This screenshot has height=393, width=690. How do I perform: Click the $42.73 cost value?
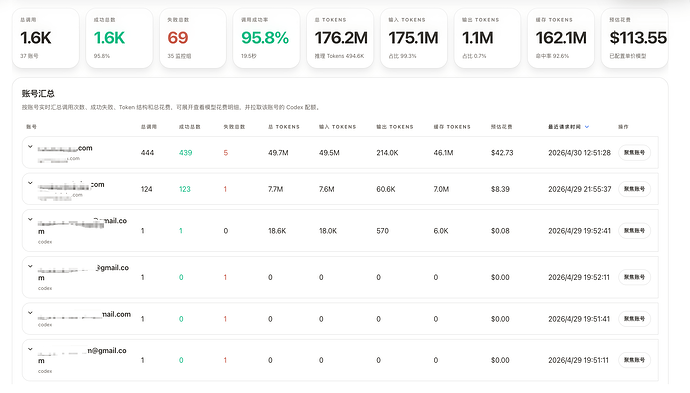pos(502,153)
